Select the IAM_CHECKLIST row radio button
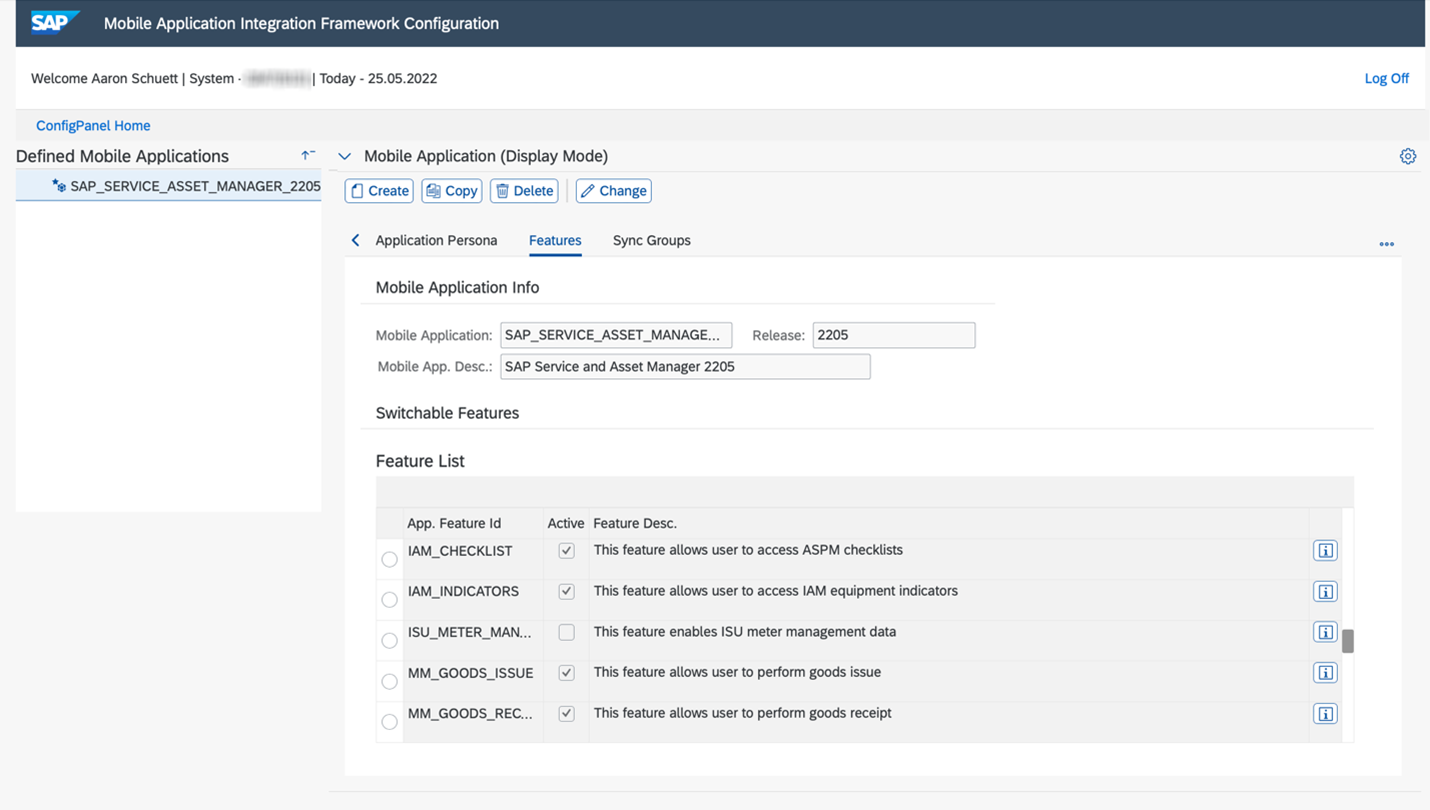This screenshot has height=810, width=1430. (x=389, y=559)
